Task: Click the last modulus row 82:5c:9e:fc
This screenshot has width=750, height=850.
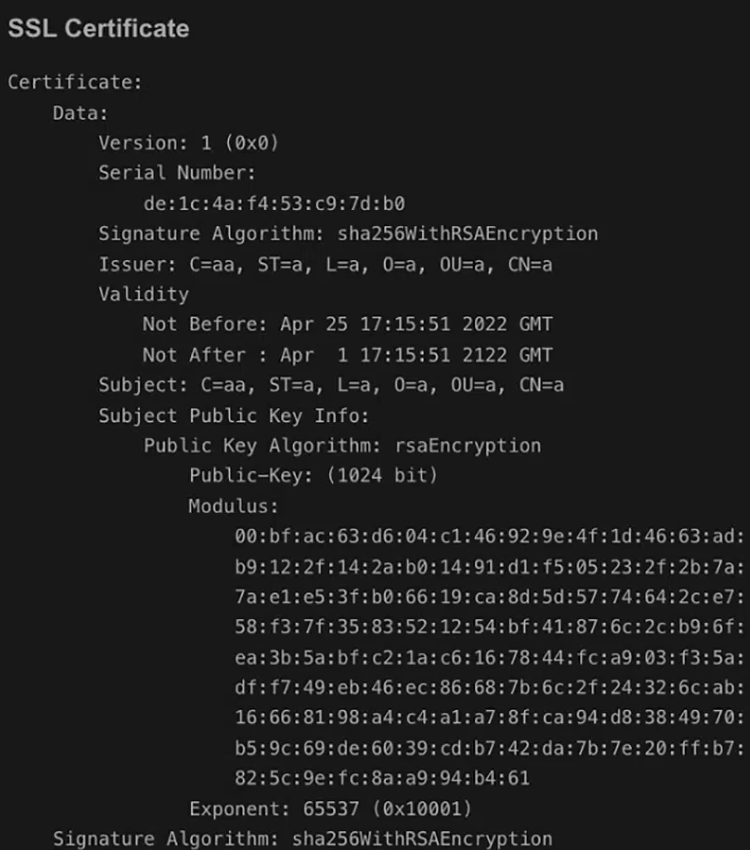Action: point(382,778)
